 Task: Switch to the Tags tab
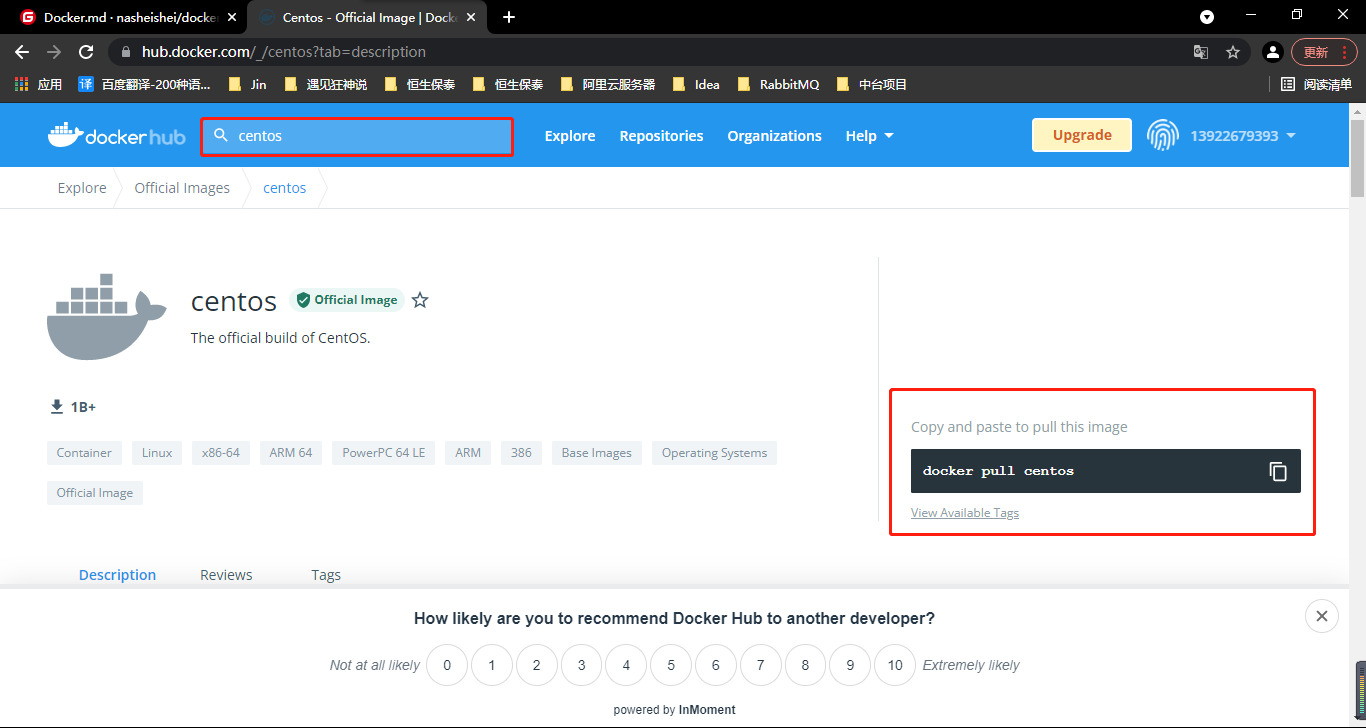[x=326, y=575]
